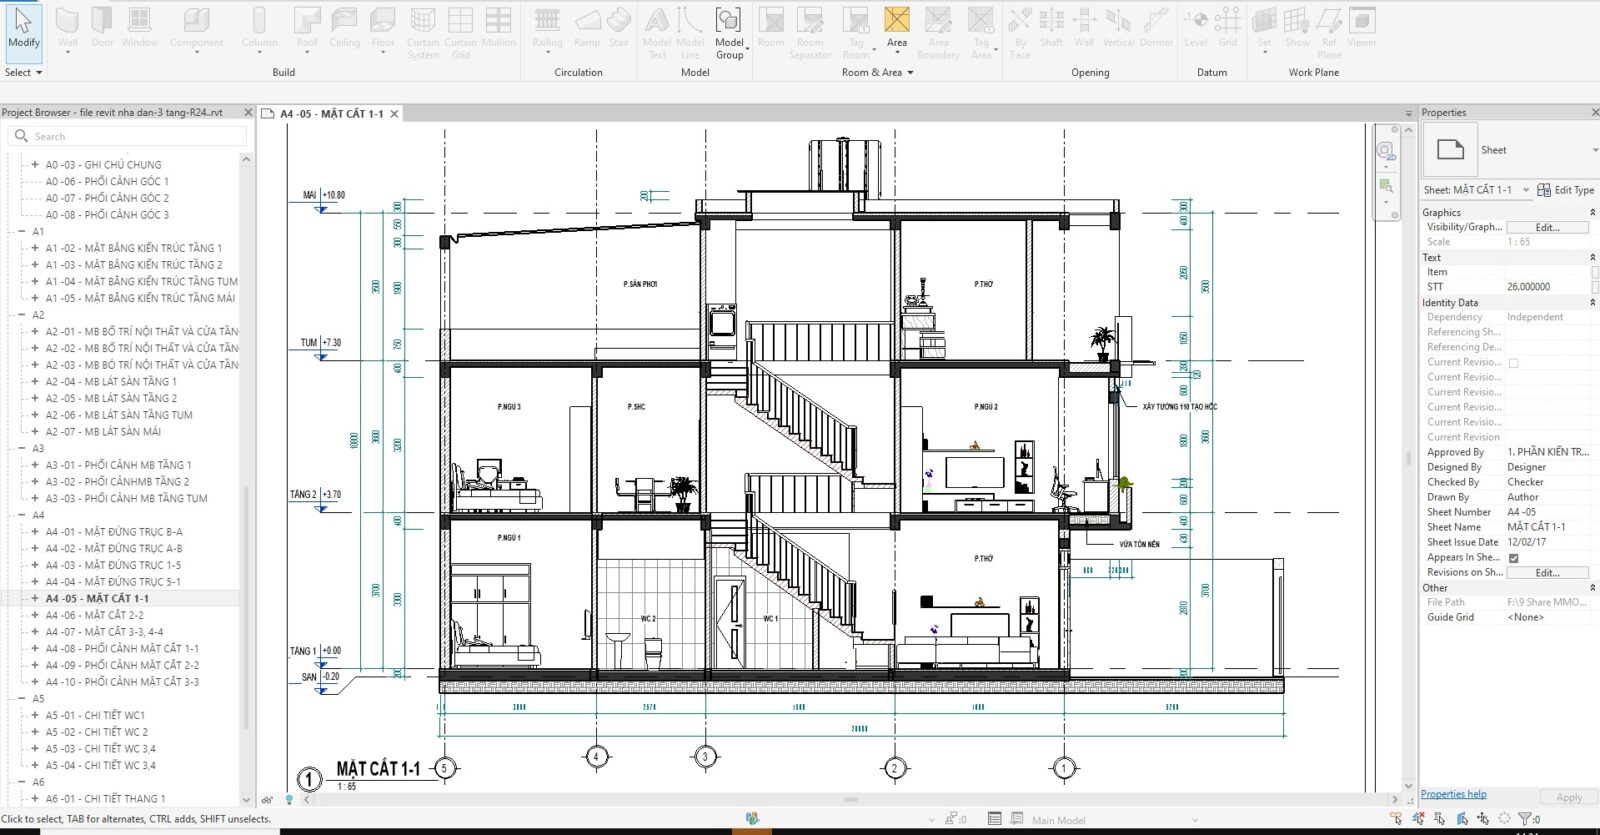Select the Level datum tool
The width and height of the screenshot is (1600, 835).
point(1196,28)
